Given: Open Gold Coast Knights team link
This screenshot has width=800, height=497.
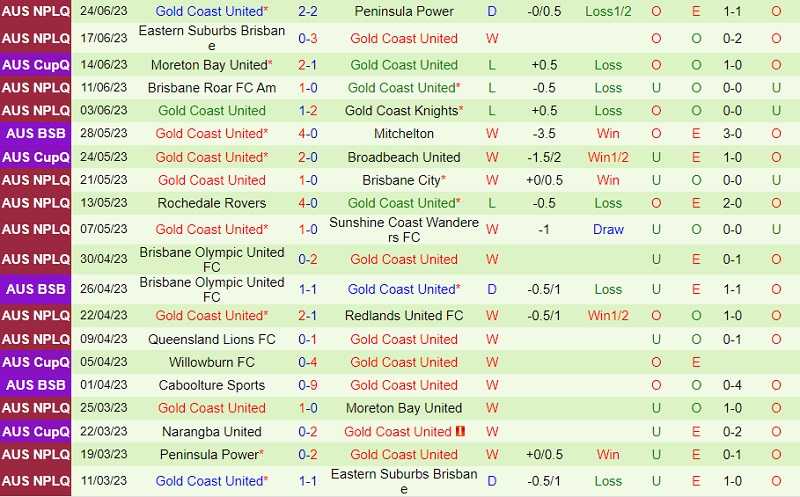Looking at the screenshot, I should pyautogui.click(x=401, y=111).
